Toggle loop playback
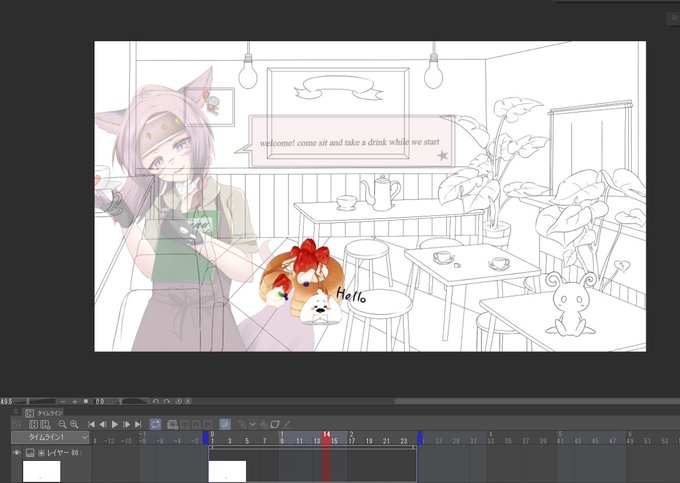 155,424
